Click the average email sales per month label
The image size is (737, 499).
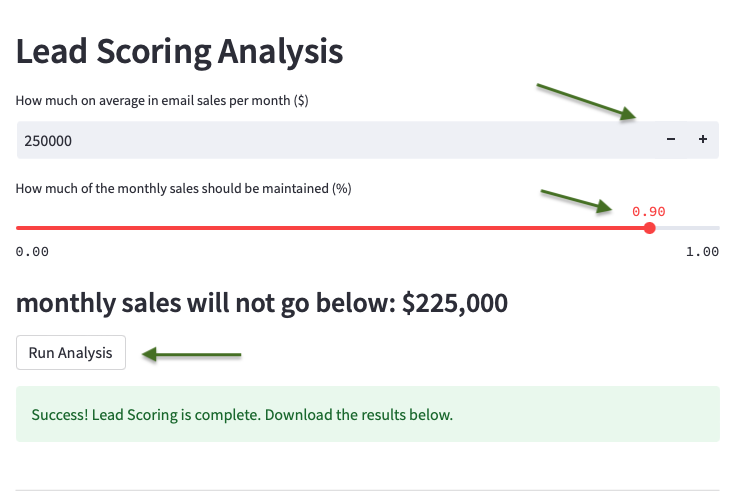click(162, 101)
